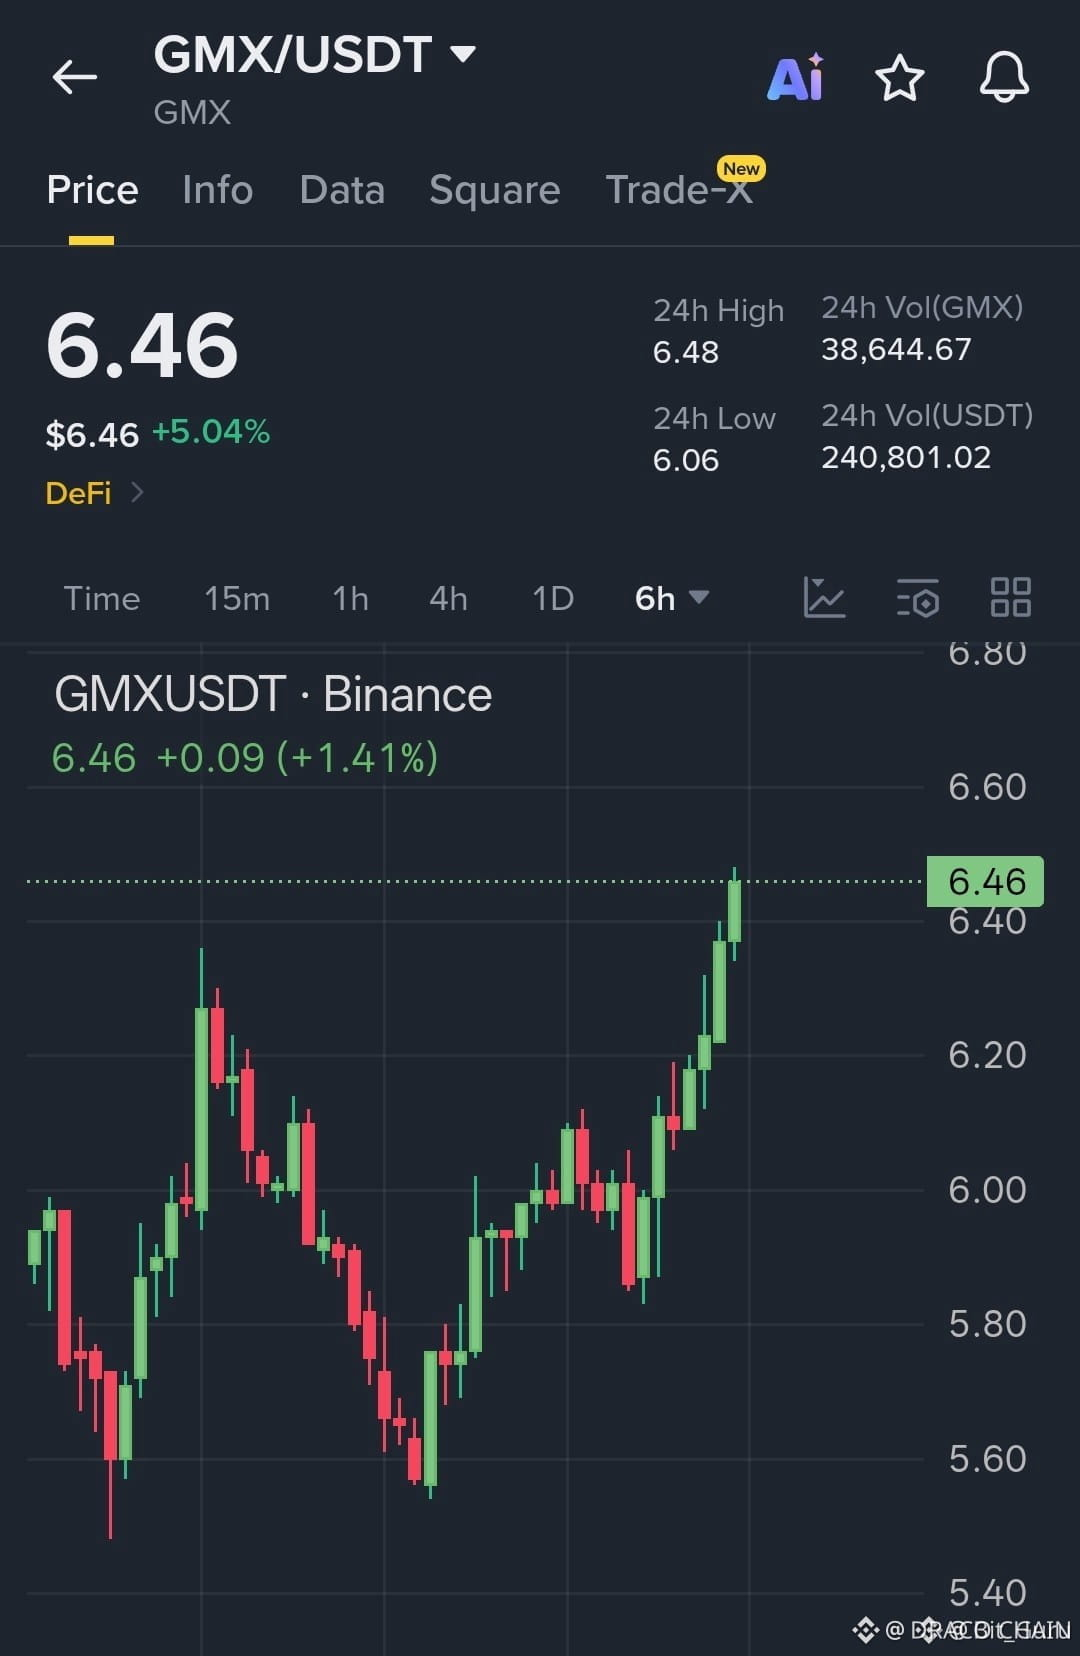The height and width of the screenshot is (1656, 1080).
Task: Set a price alert with bell icon
Action: point(1004,77)
